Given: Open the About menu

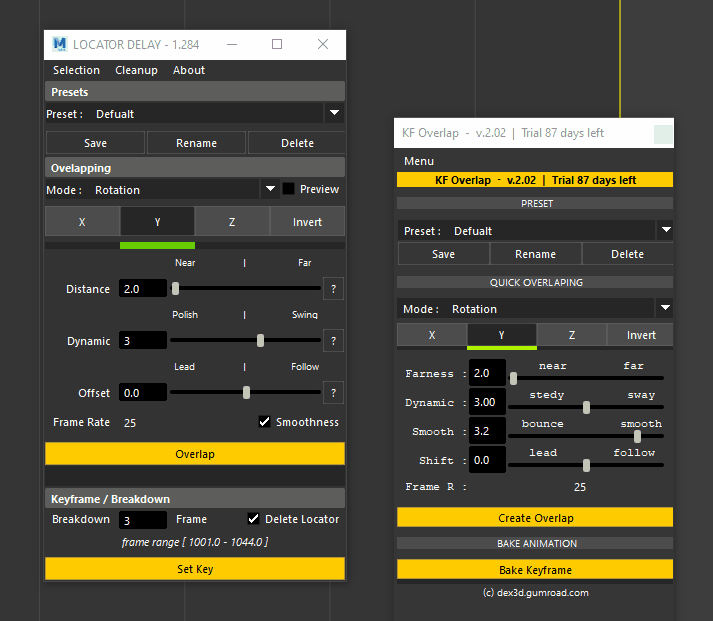Looking at the screenshot, I should coord(189,70).
